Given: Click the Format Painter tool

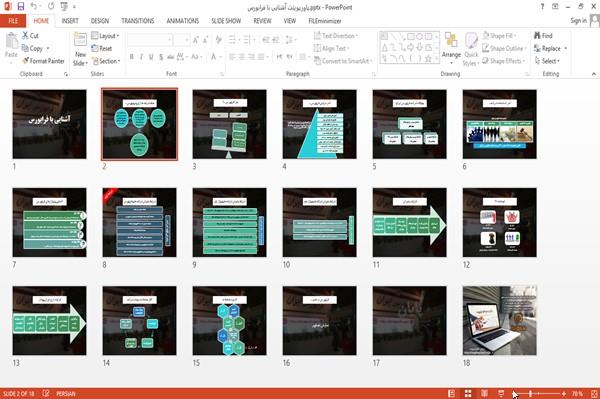Looking at the screenshot, I should [x=43, y=61].
